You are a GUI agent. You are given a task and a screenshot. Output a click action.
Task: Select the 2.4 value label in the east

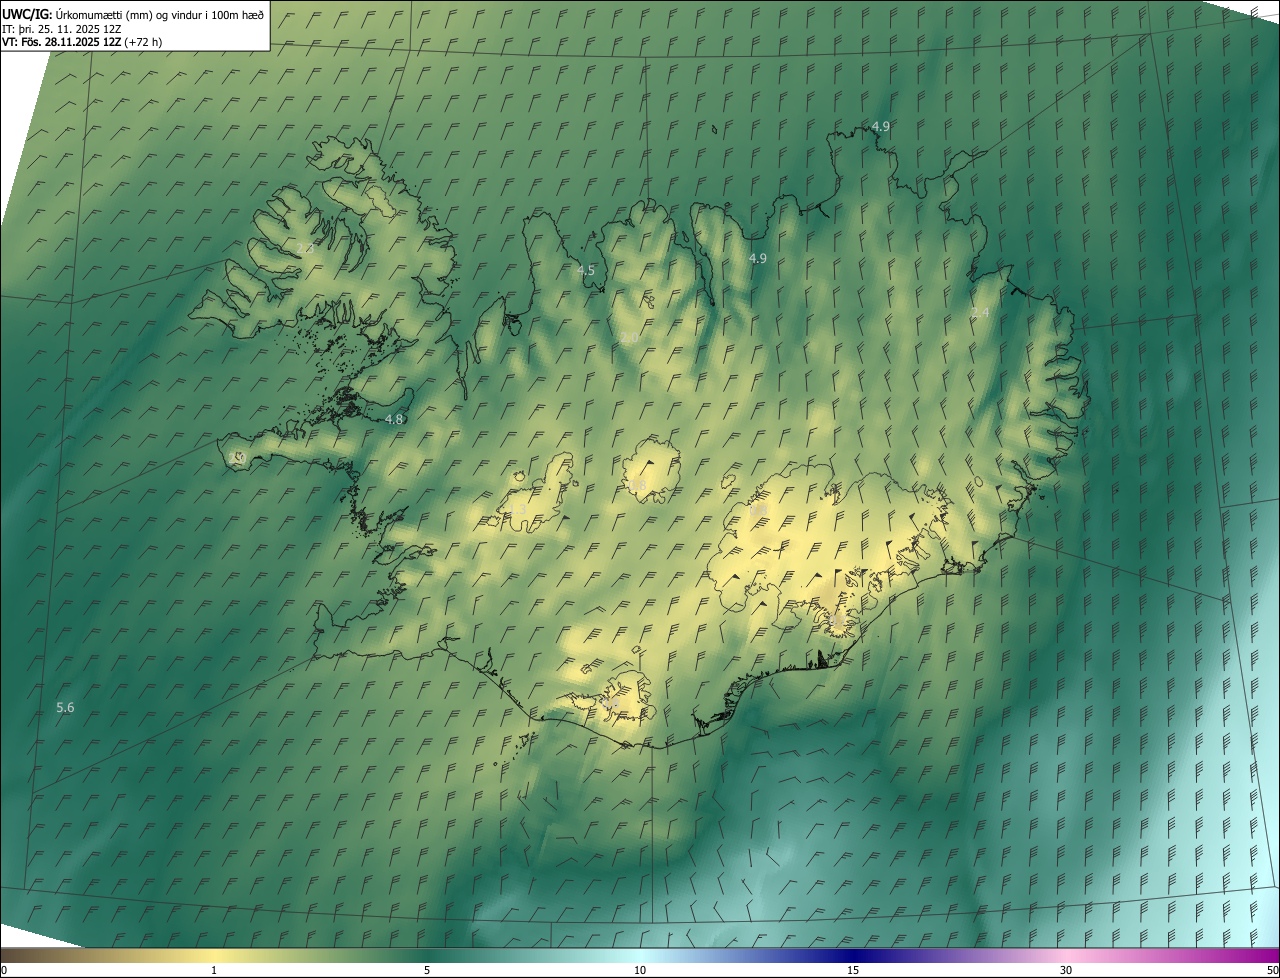click(980, 313)
